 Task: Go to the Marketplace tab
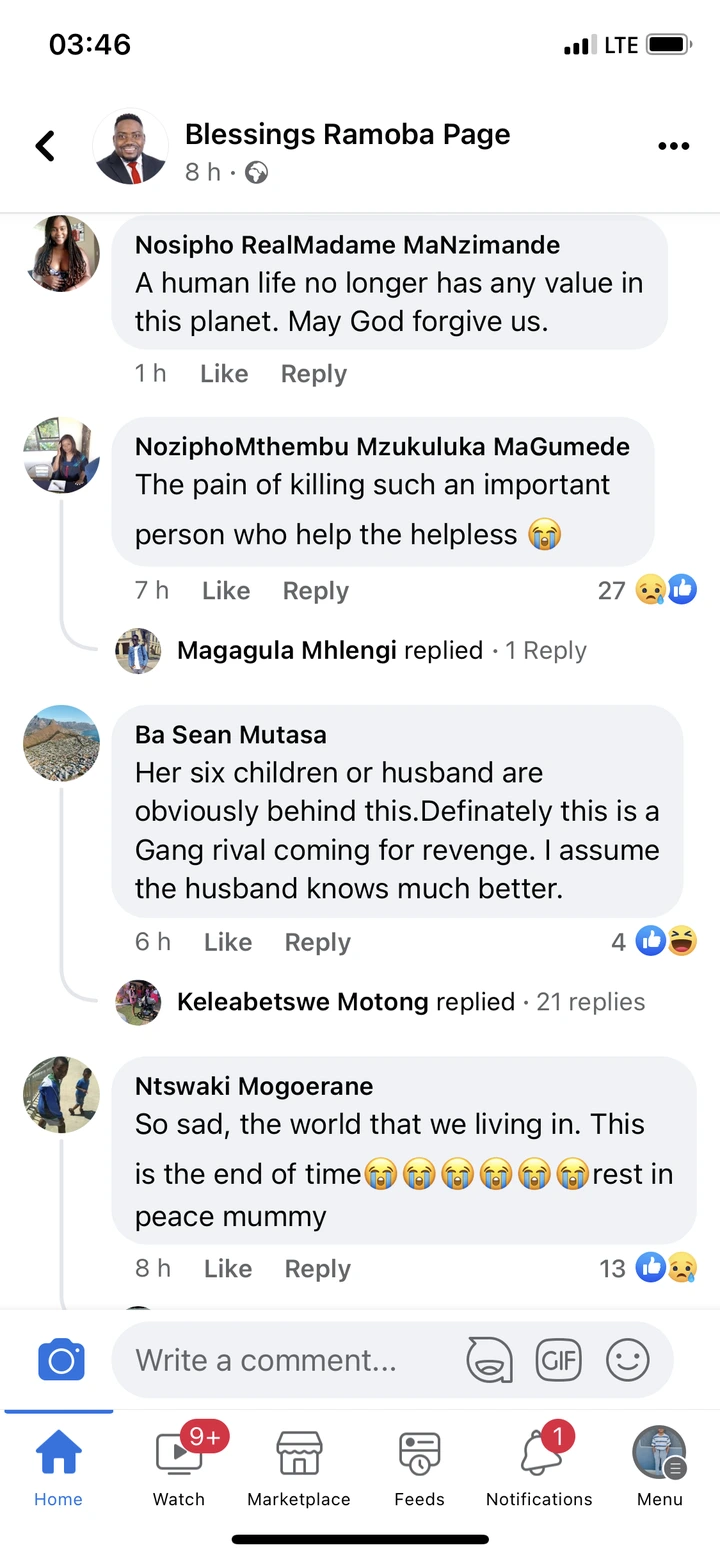tap(299, 1465)
